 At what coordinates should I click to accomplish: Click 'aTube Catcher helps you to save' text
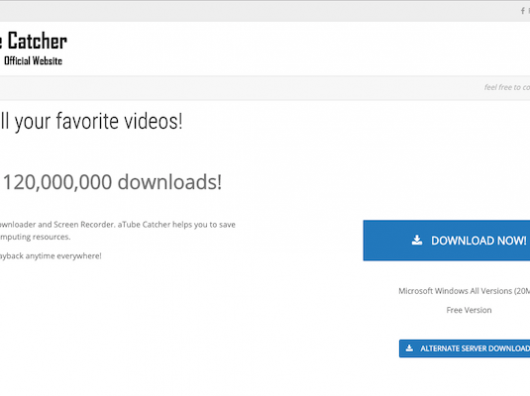tap(176, 225)
